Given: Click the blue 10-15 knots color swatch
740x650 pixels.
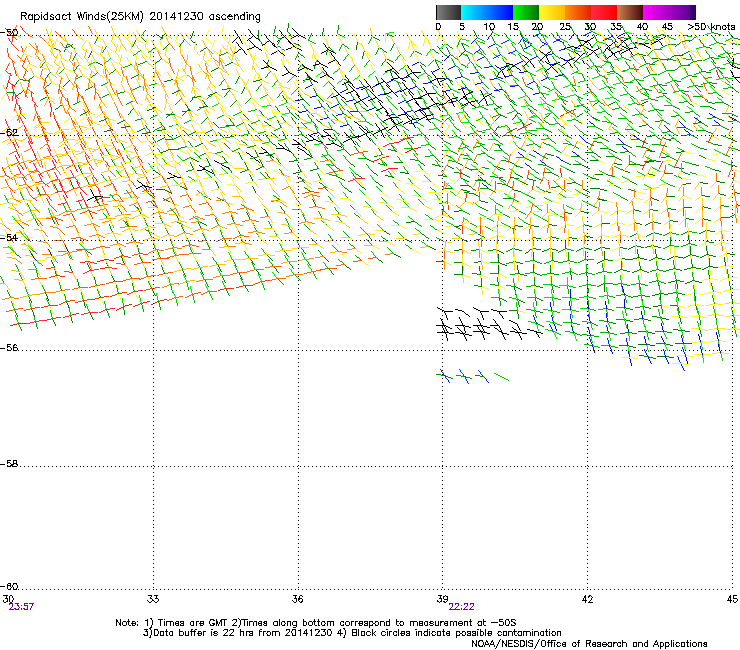Looking at the screenshot, I should click(x=500, y=12).
